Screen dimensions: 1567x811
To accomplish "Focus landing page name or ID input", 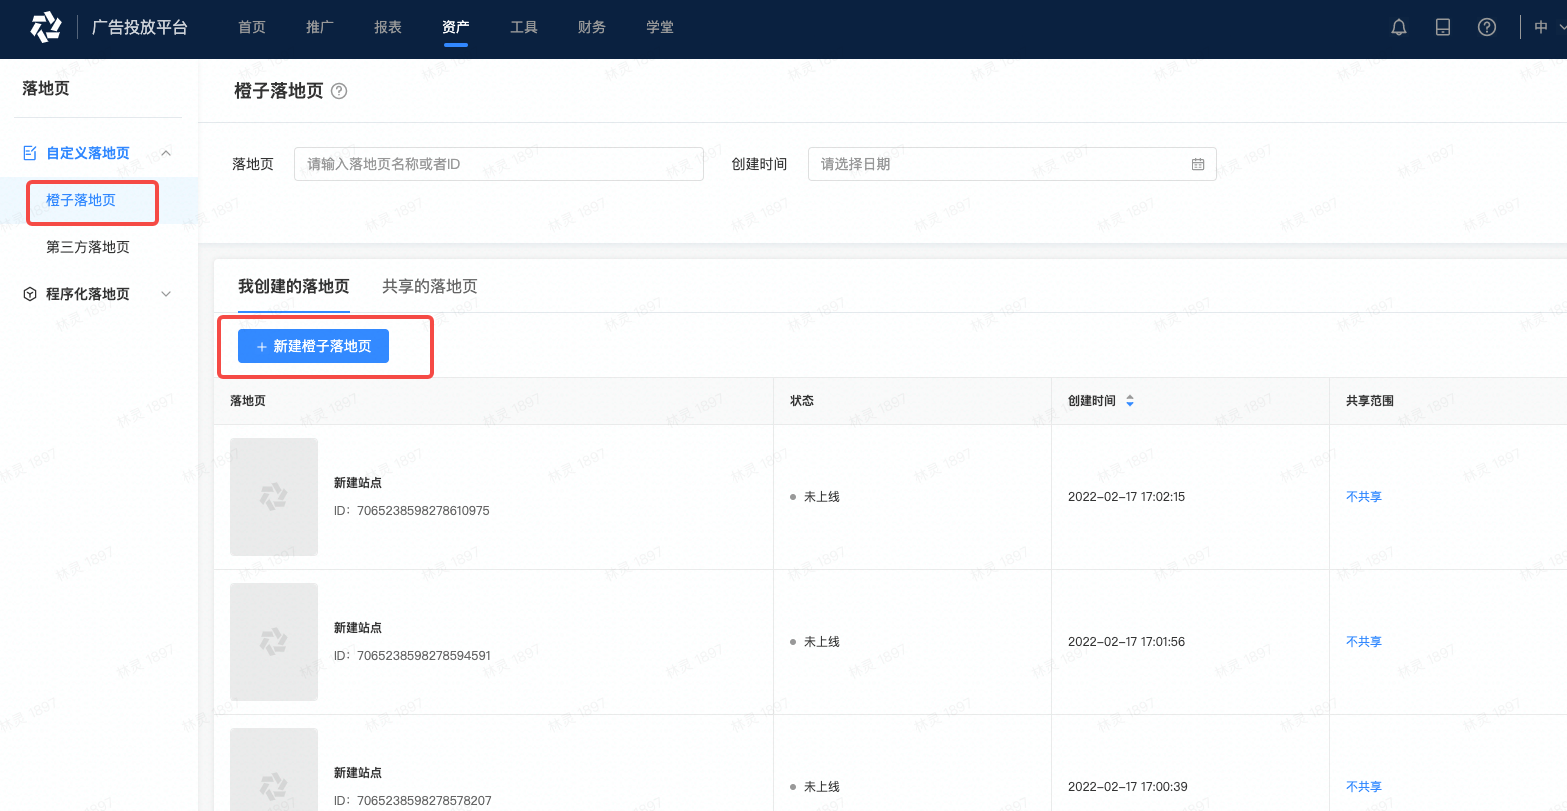I will pos(499,164).
